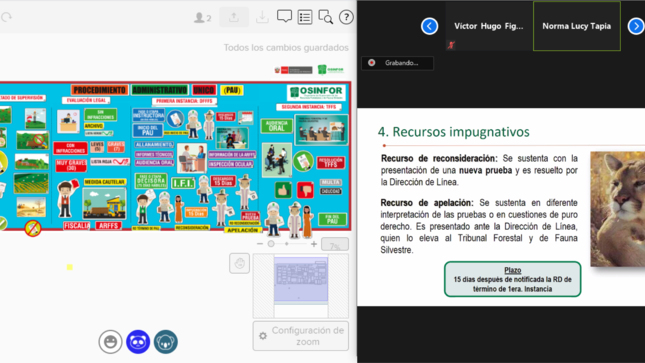Select the CON INFRACCIONES red label
645x363 pixels.
tap(70, 148)
